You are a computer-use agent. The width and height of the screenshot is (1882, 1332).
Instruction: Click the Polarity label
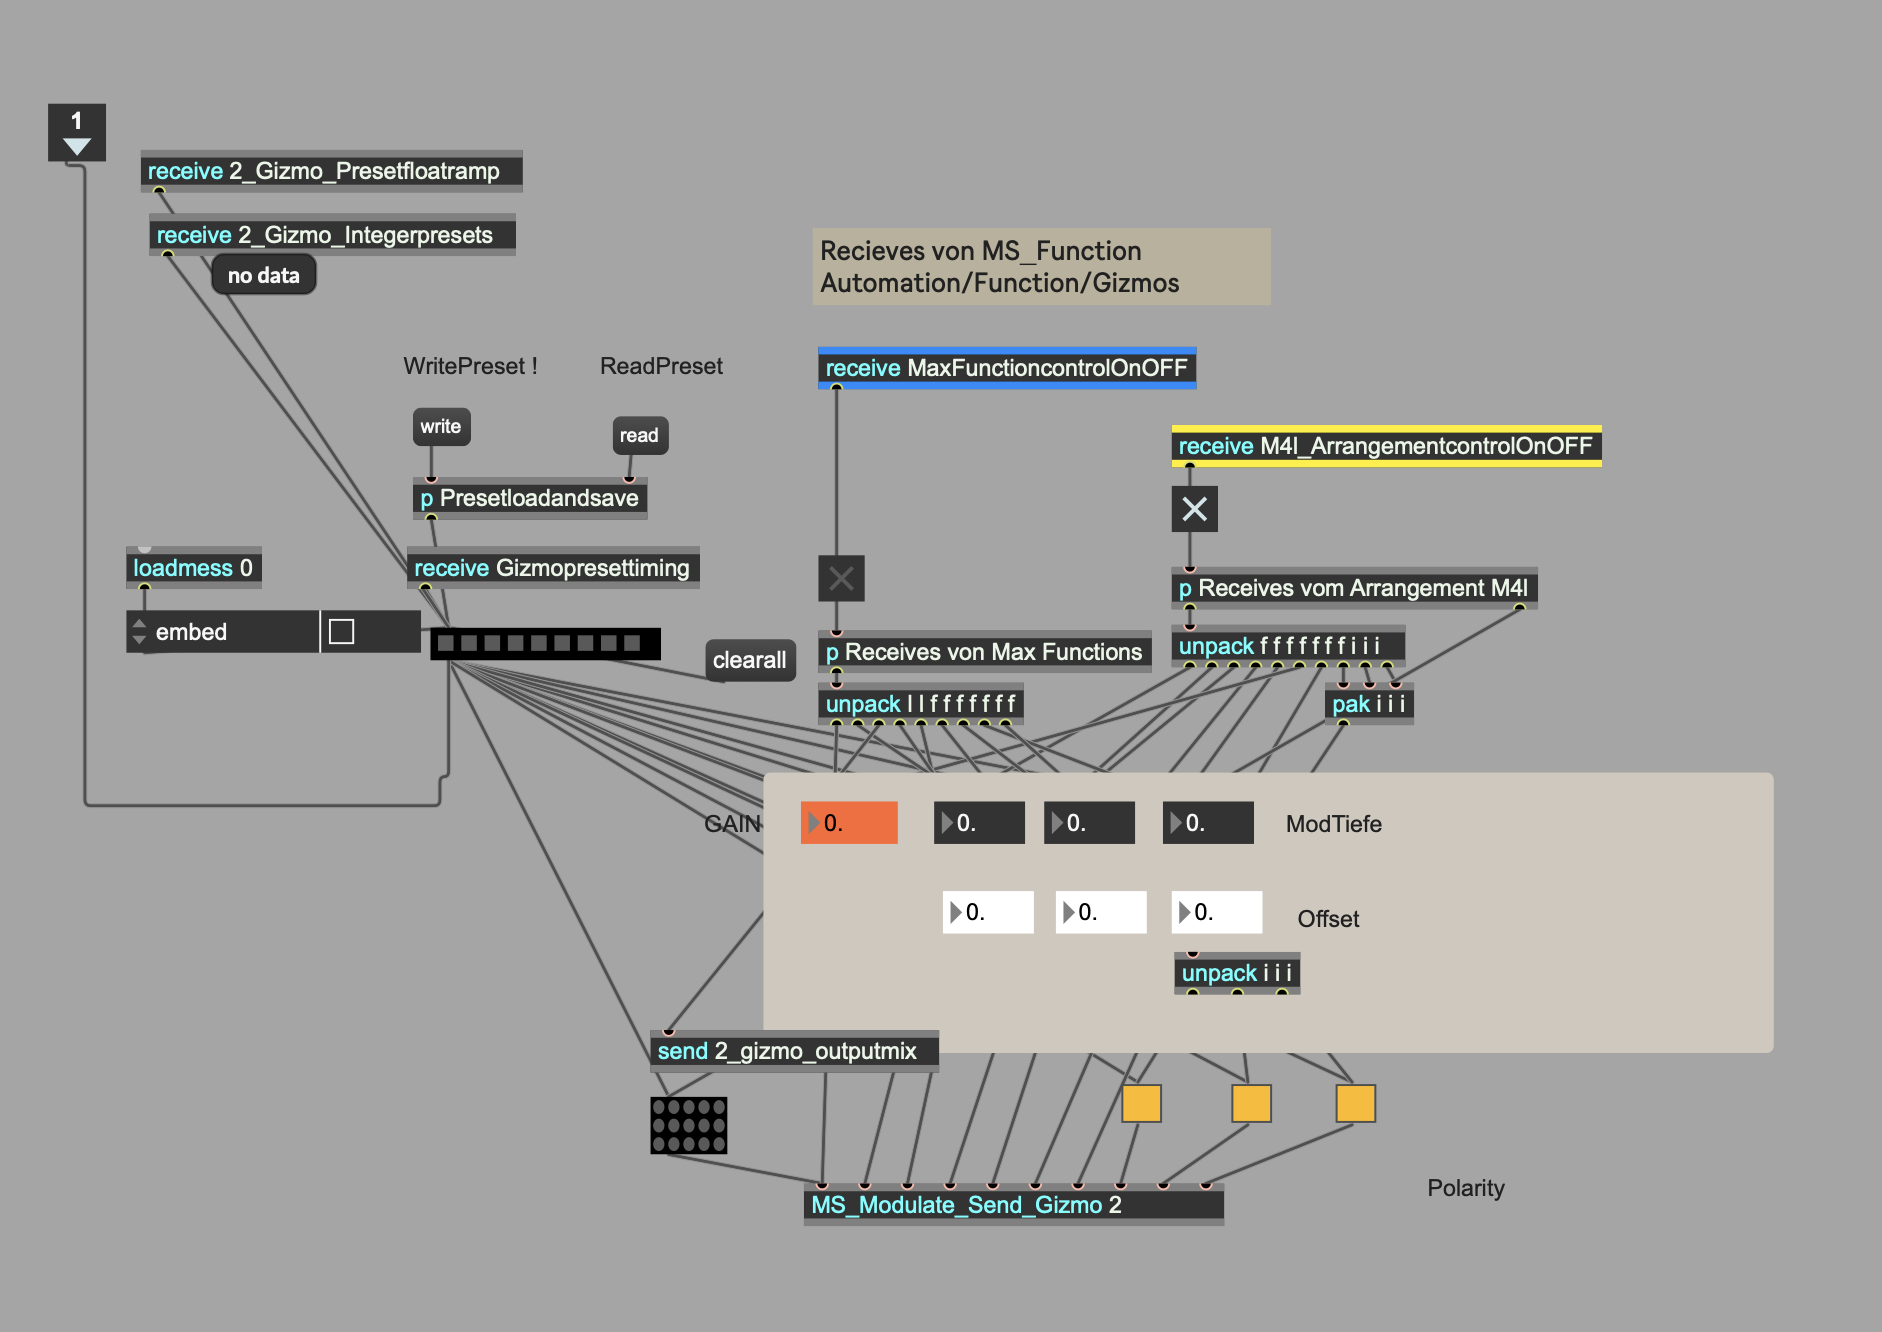click(x=1466, y=1188)
